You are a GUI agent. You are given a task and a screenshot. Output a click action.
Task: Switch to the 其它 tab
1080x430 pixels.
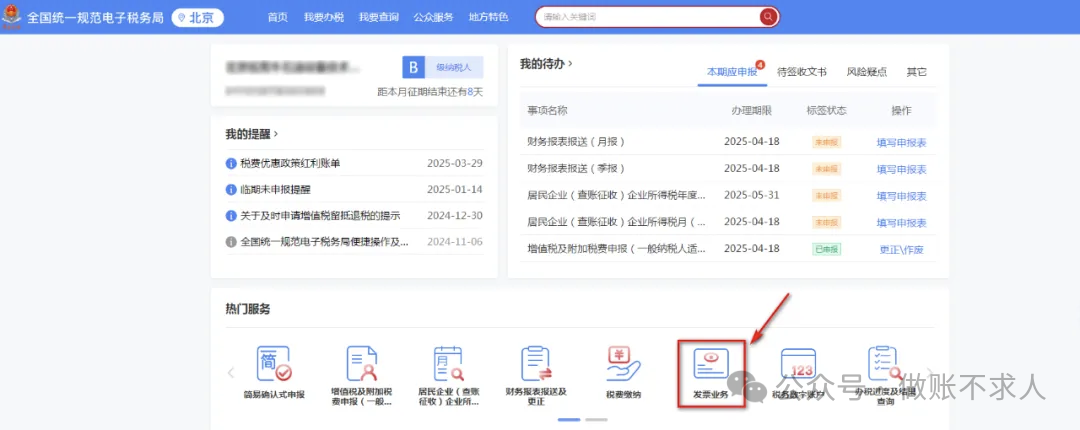(917, 72)
